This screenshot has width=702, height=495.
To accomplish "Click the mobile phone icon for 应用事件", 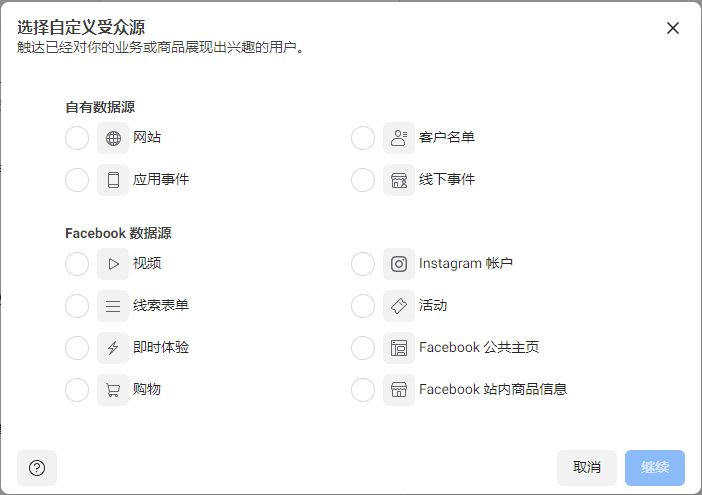I will (113, 180).
